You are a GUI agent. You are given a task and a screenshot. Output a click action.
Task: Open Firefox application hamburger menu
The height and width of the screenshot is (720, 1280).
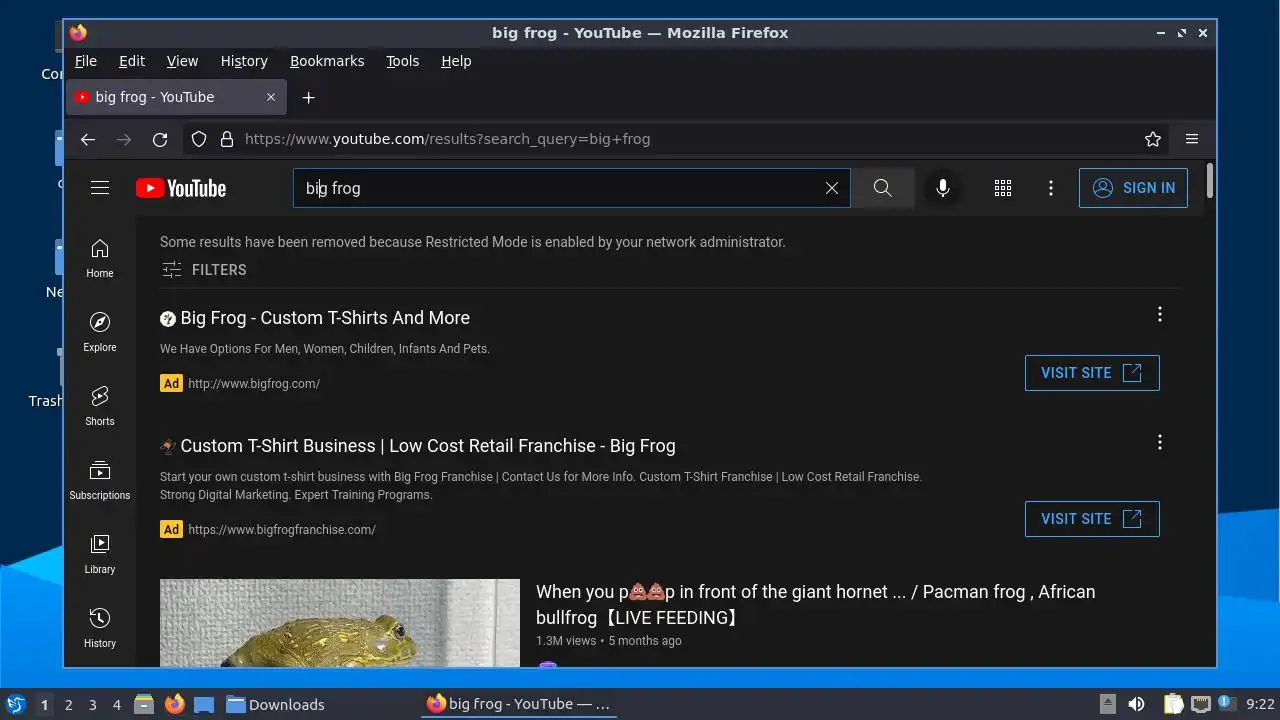[1192, 139]
